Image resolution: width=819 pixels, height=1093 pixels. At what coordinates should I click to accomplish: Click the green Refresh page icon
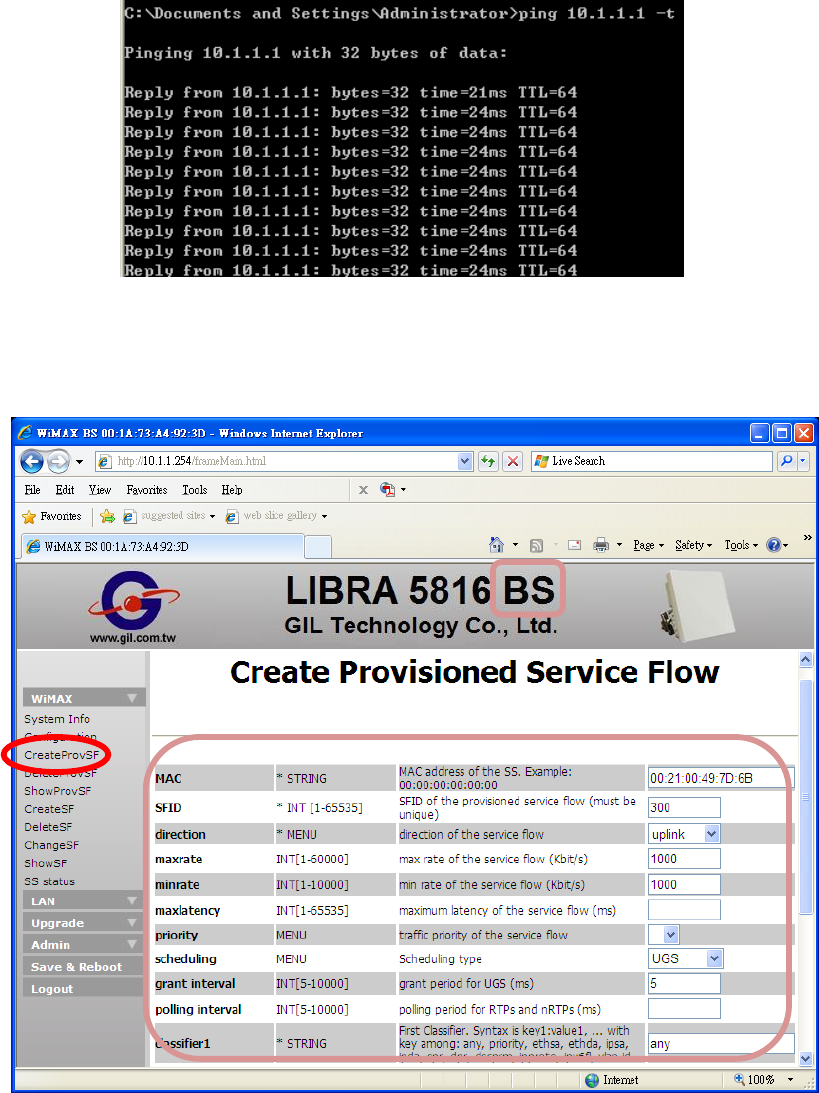(489, 461)
